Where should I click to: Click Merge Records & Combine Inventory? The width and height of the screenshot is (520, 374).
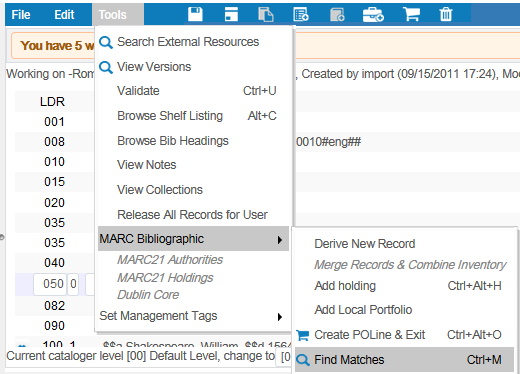click(x=410, y=265)
